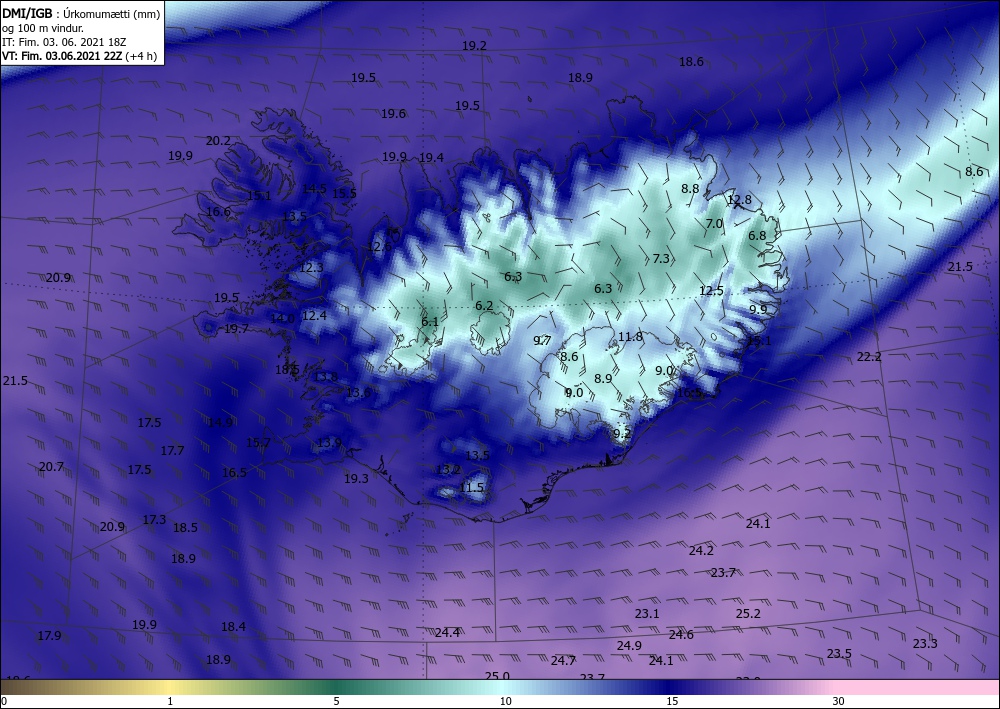Select the '13.9' map value
This screenshot has height=709, width=1000.
point(329,442)
